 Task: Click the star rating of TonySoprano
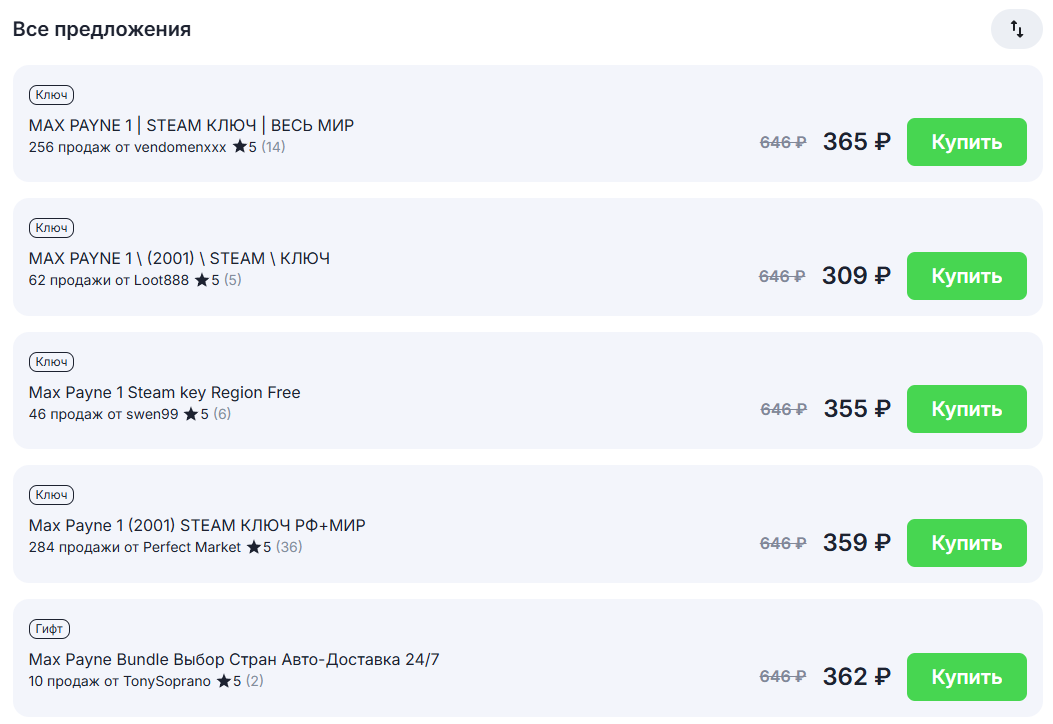229,681
